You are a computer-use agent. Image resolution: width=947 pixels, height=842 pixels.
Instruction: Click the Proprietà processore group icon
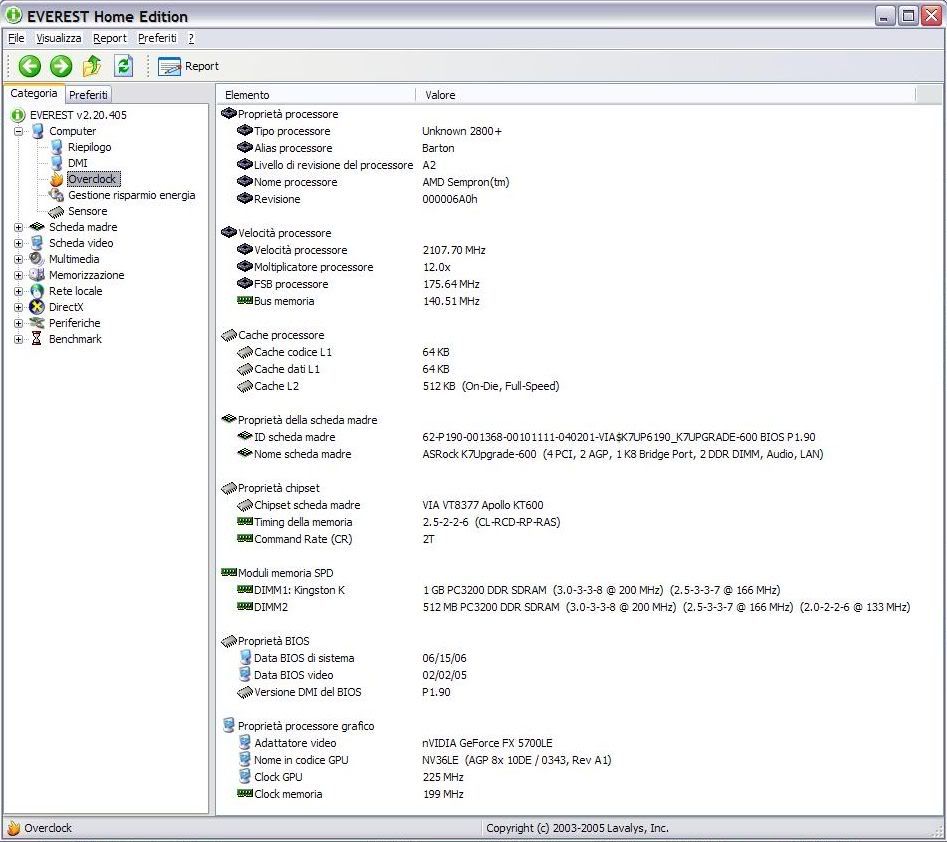point(228,114)
